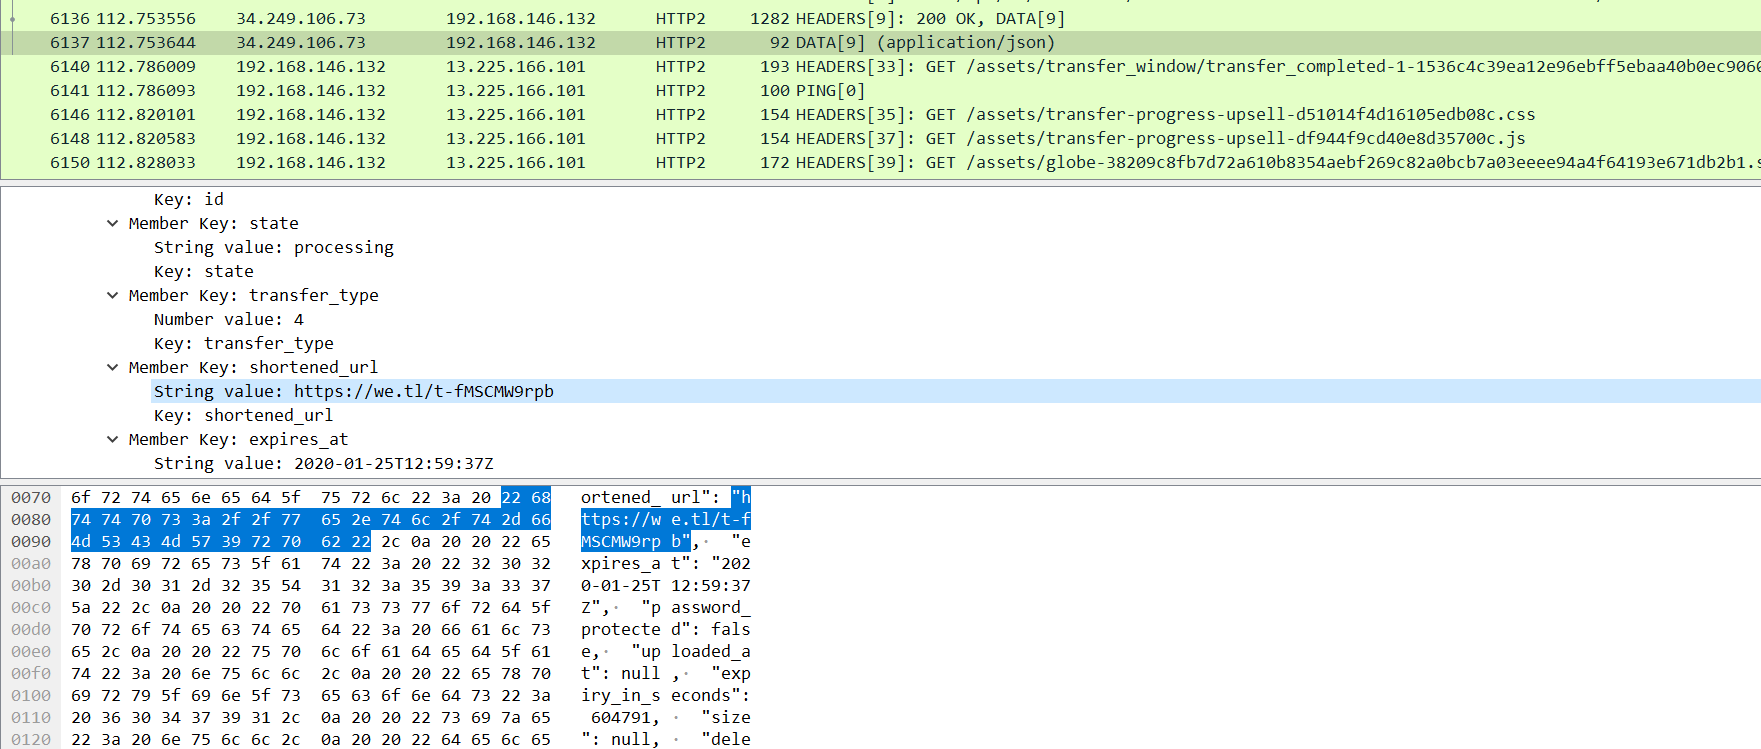
Task: Collapse the Member Key: state node
Action: pyautogui.click(x=113, y=223)
